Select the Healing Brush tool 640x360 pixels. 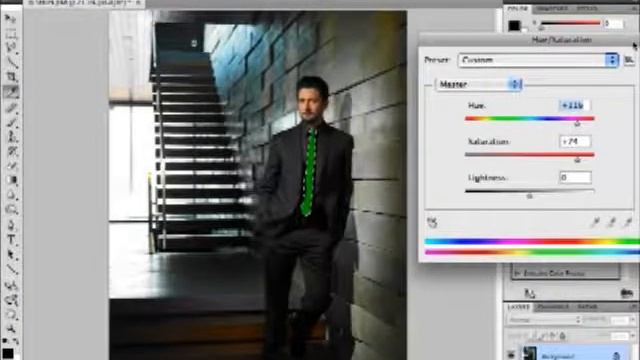click(x=11, y=108)
